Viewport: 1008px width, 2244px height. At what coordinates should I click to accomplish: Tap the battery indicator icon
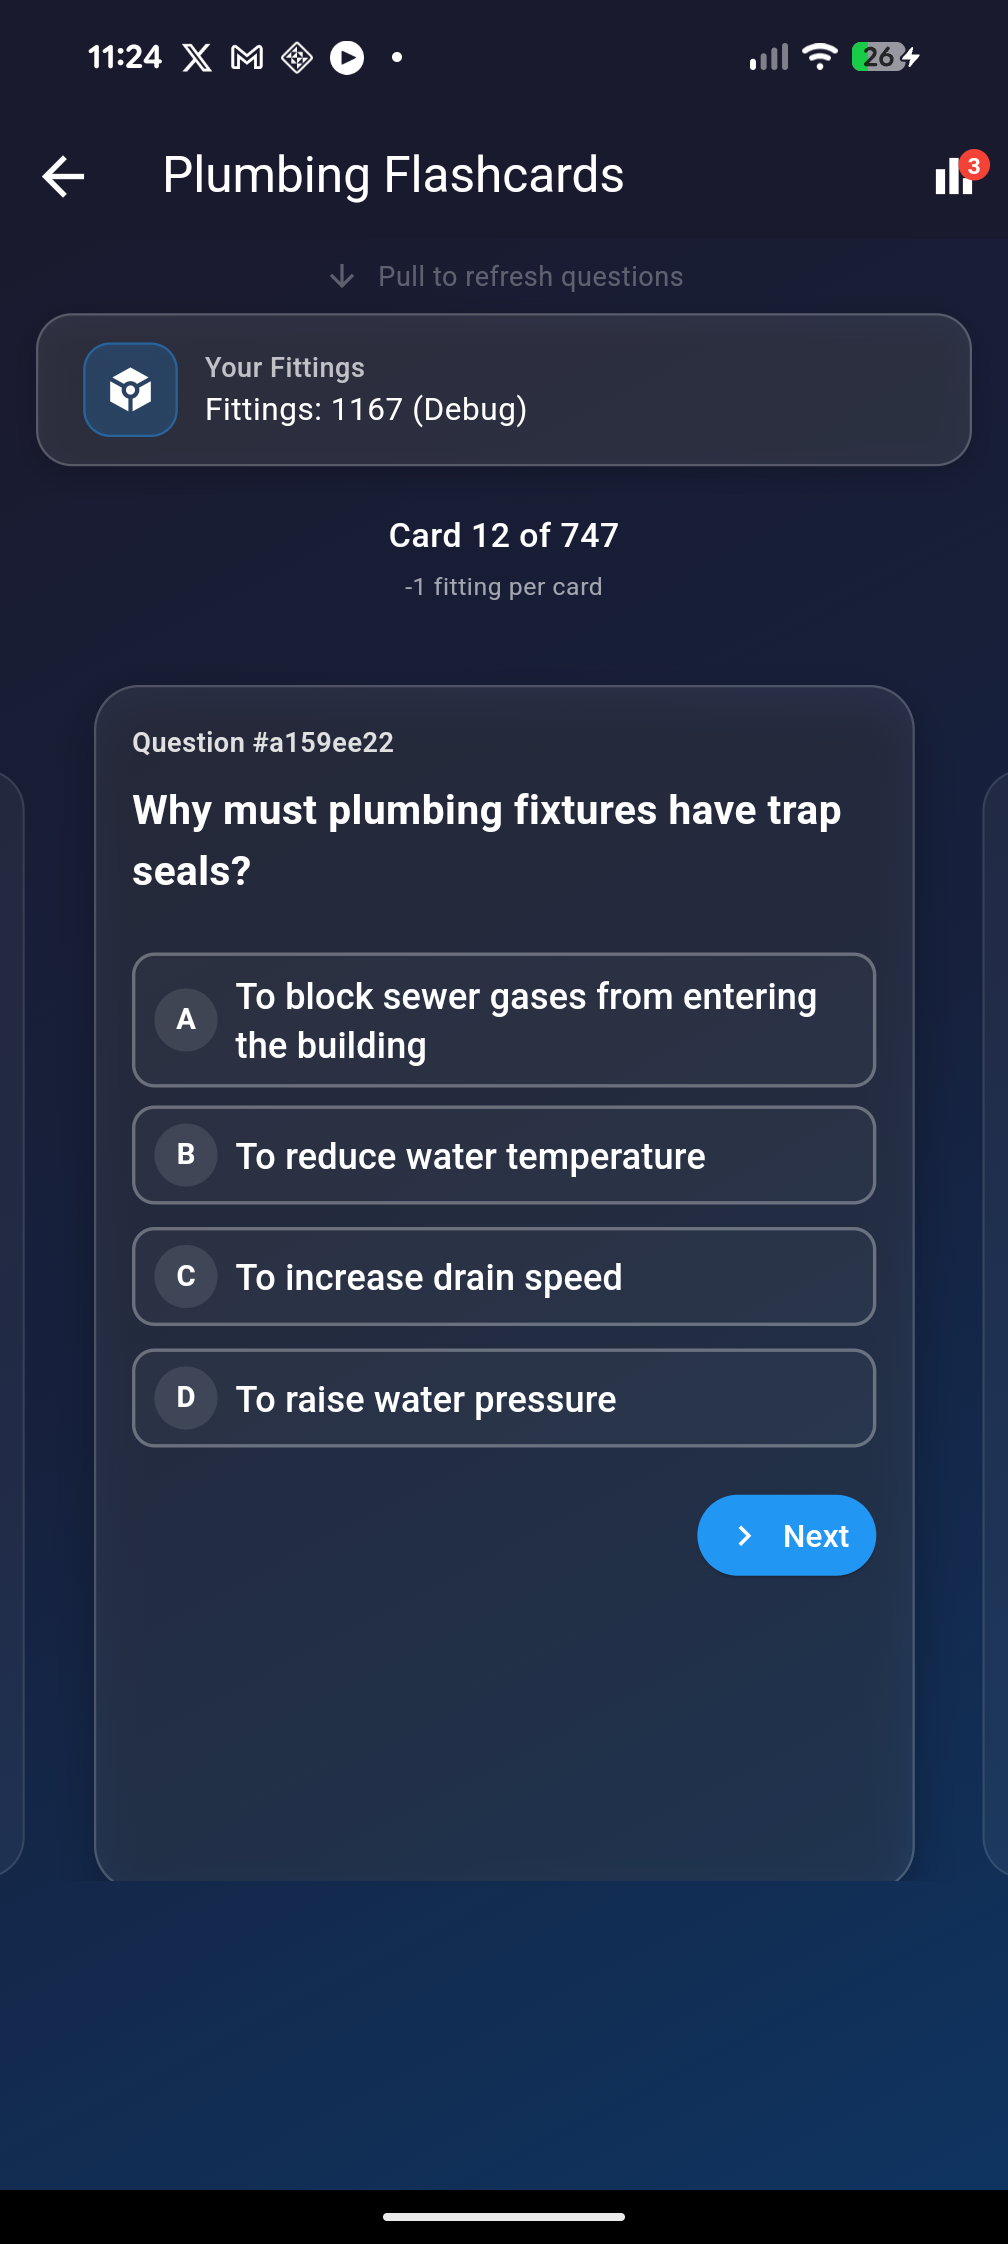884,57
